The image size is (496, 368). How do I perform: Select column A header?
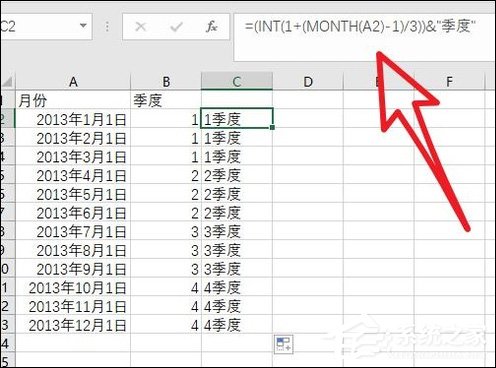[x=73, y=82]
